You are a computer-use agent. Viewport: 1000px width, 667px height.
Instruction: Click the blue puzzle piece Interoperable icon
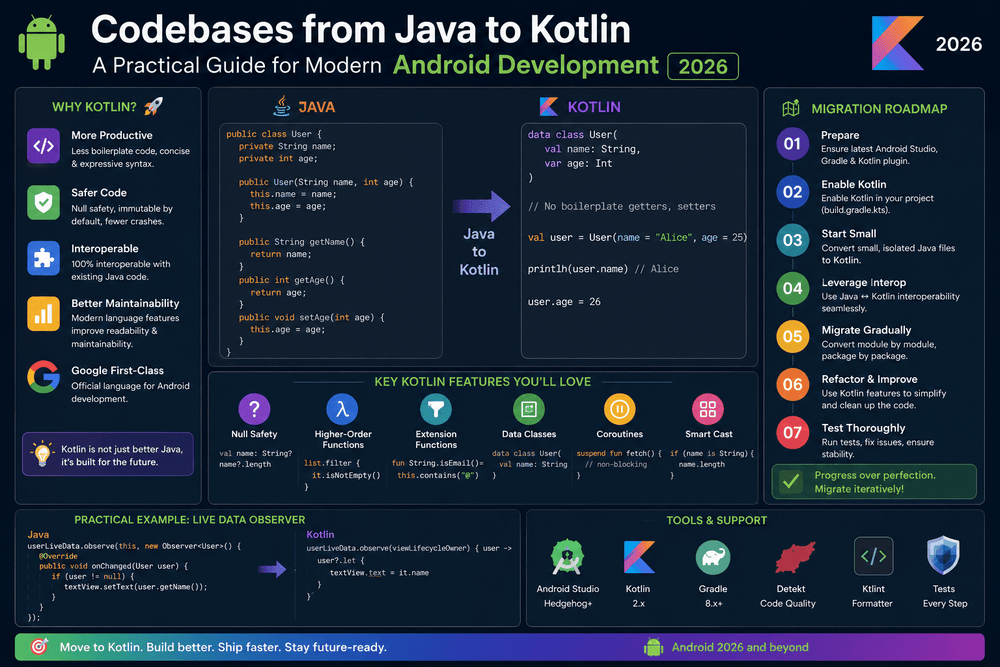click(x=43, y=258)
